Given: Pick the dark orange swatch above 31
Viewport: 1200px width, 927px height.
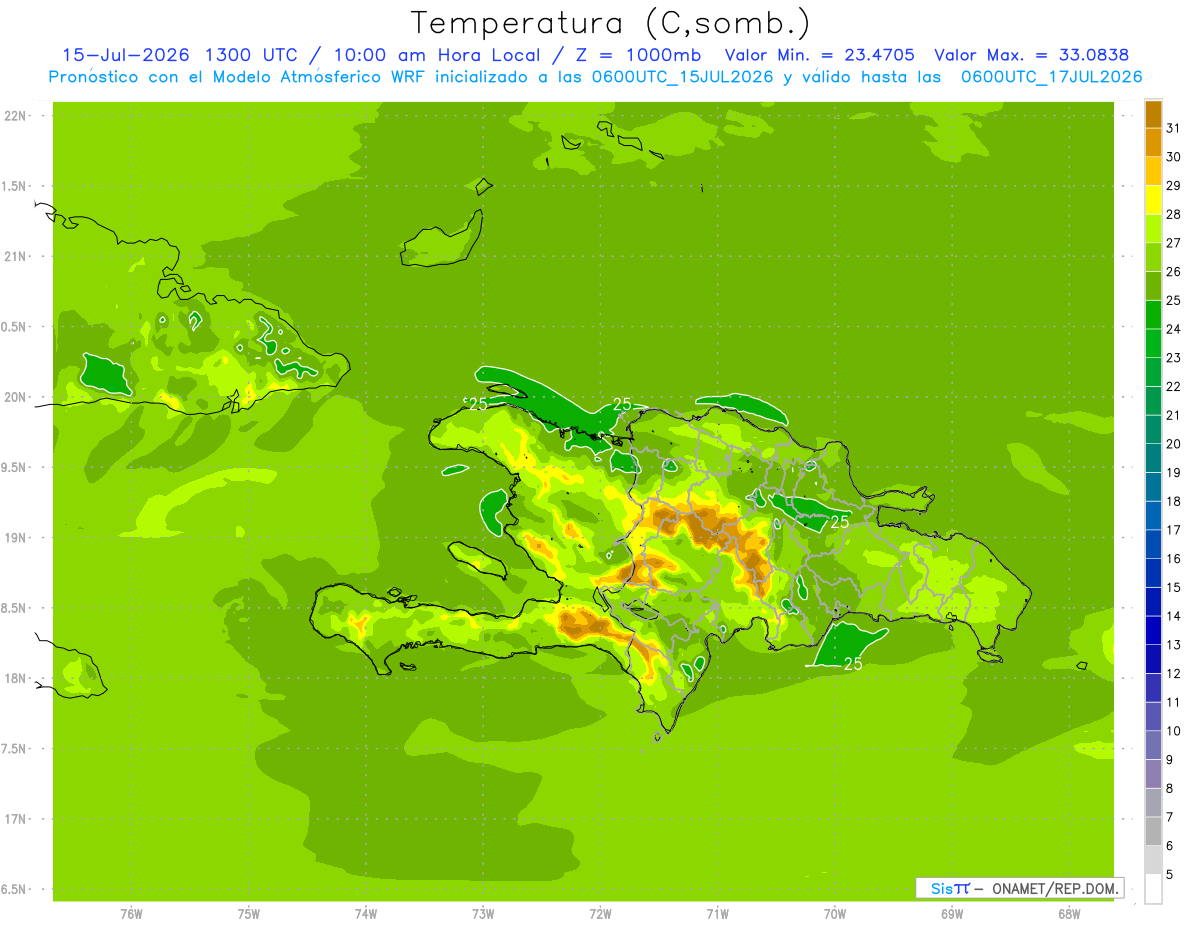Looking at the screenshot, I should click(x=1153, y=114).
